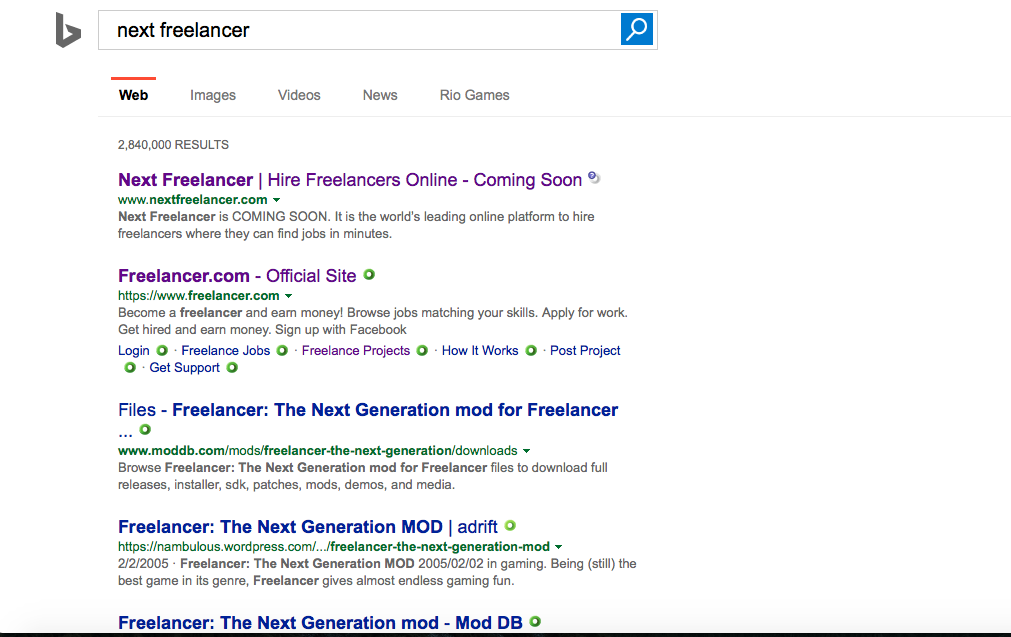Click green safety icon next to Freelancer.com Official Site

coord(369,275)
